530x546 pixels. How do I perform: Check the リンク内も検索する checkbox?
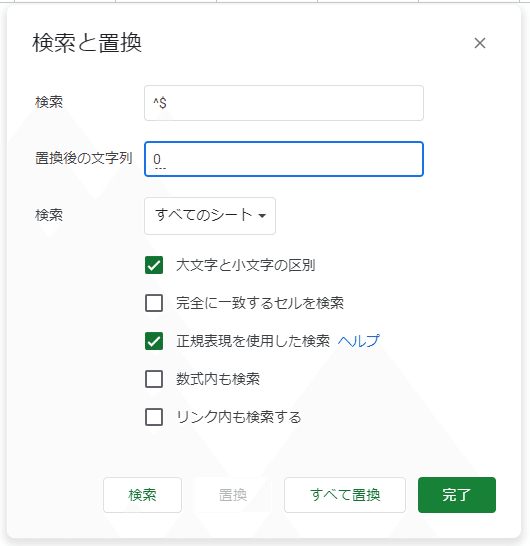click(154, 417)
